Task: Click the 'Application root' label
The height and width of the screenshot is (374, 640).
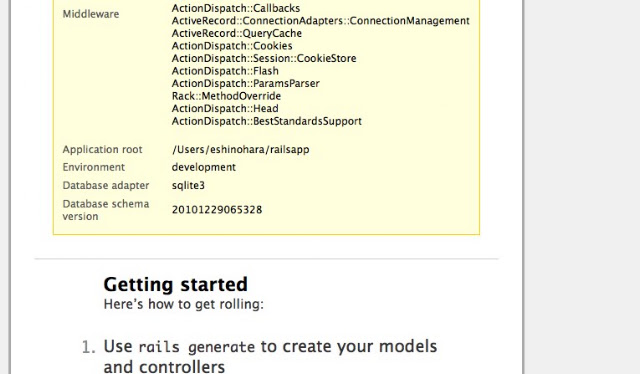Action: [x=102, y=149]
